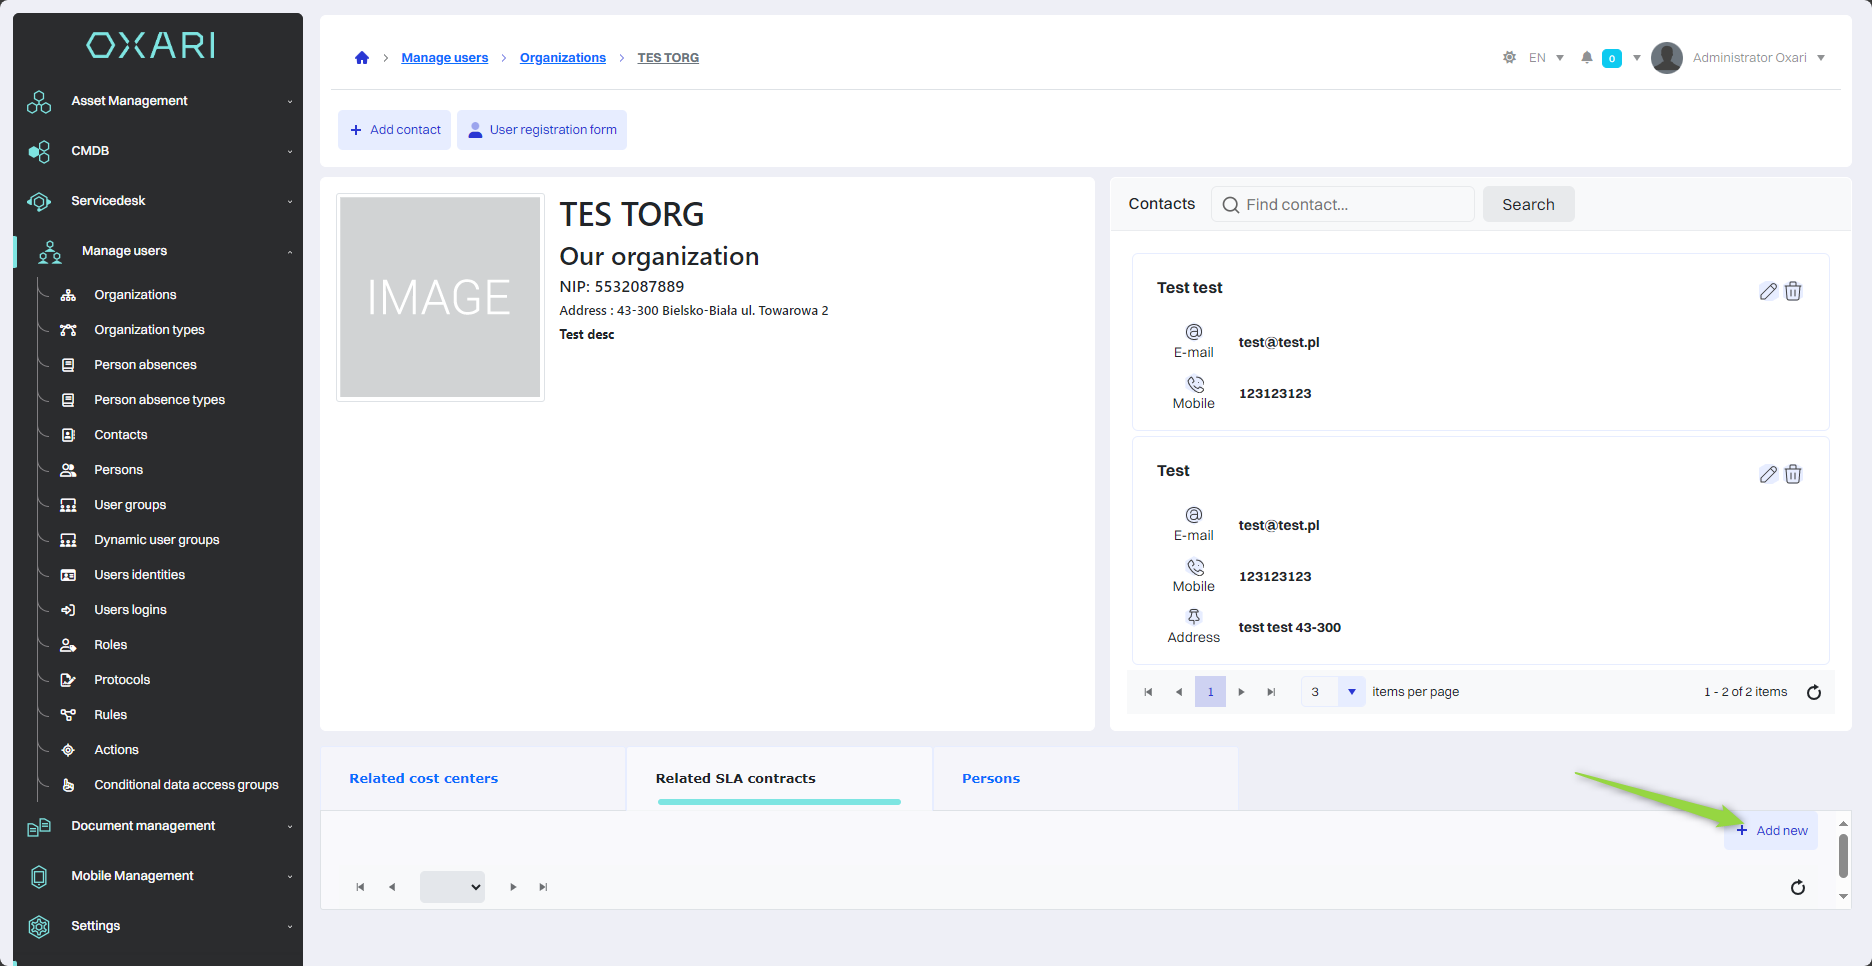Click the home breadcrumb icon
1872x966 pixels.
pos(362,58)
